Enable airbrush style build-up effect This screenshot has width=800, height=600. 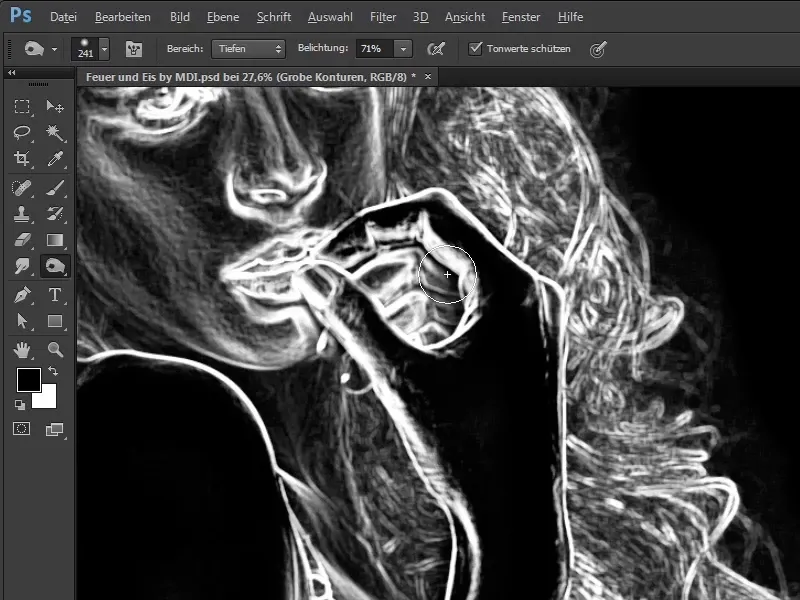[436, 49]
